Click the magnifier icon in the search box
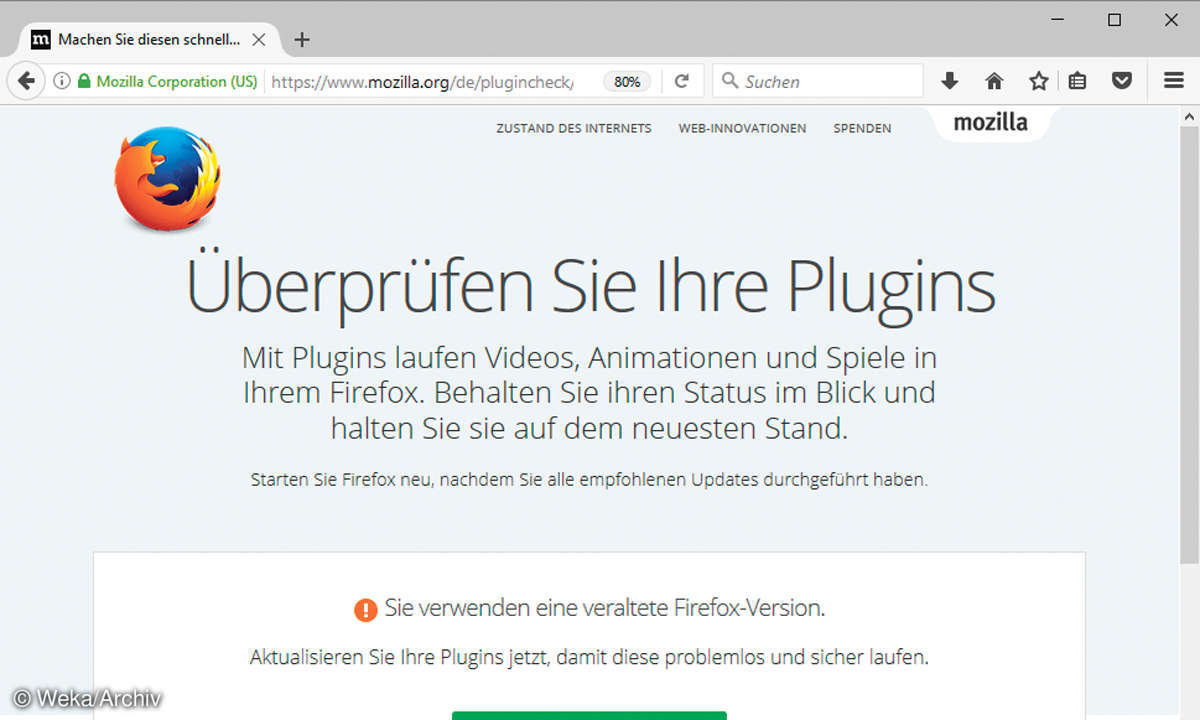Viewport: 1200px width, 720px height. tap(730, 81)
